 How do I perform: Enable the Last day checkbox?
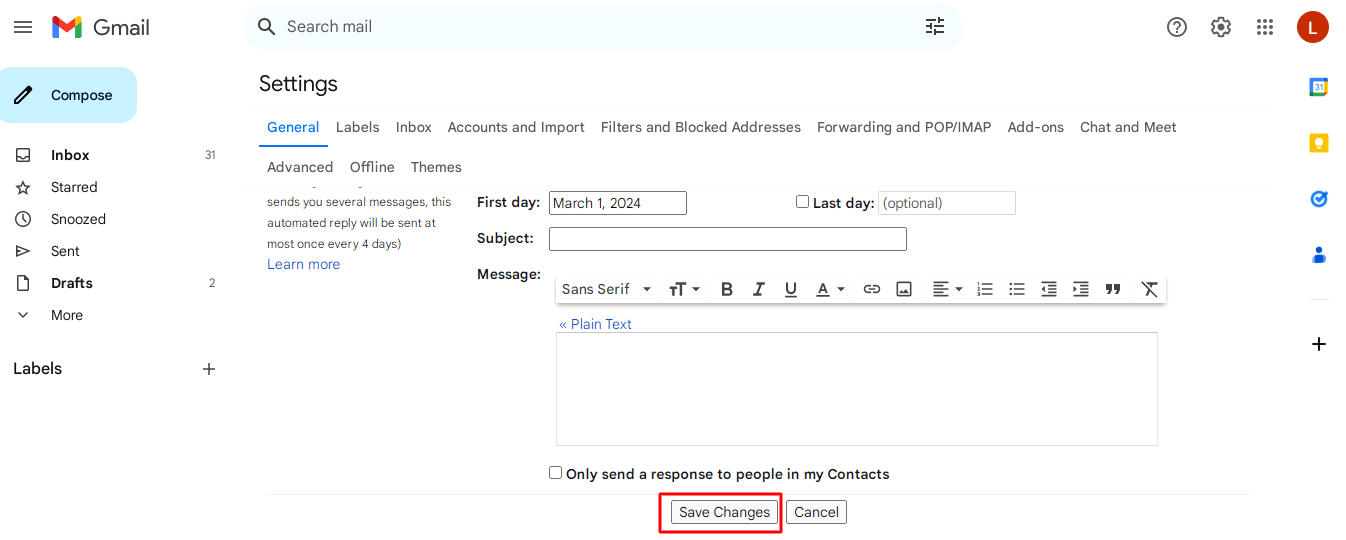pyautogui.click(x=802, y=202)
